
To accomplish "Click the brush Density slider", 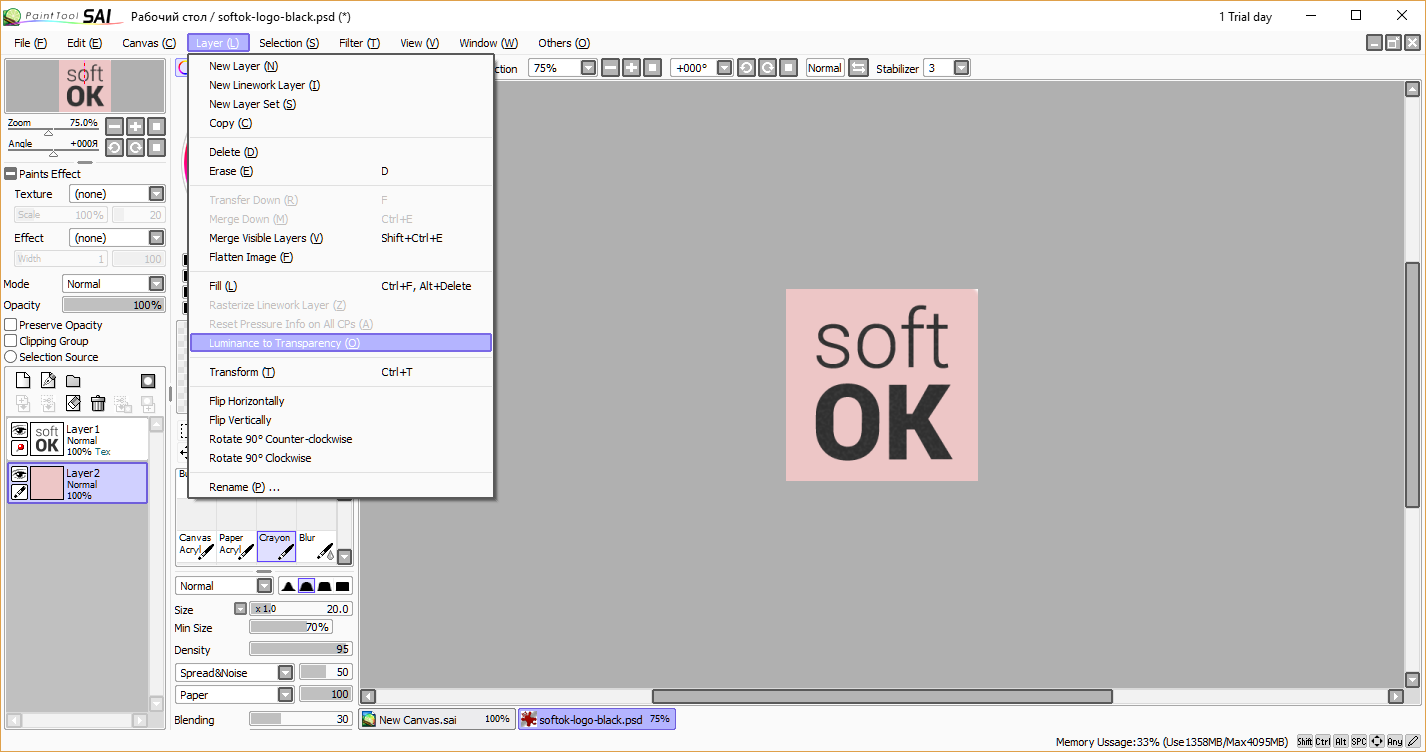I will coord(301,650).
